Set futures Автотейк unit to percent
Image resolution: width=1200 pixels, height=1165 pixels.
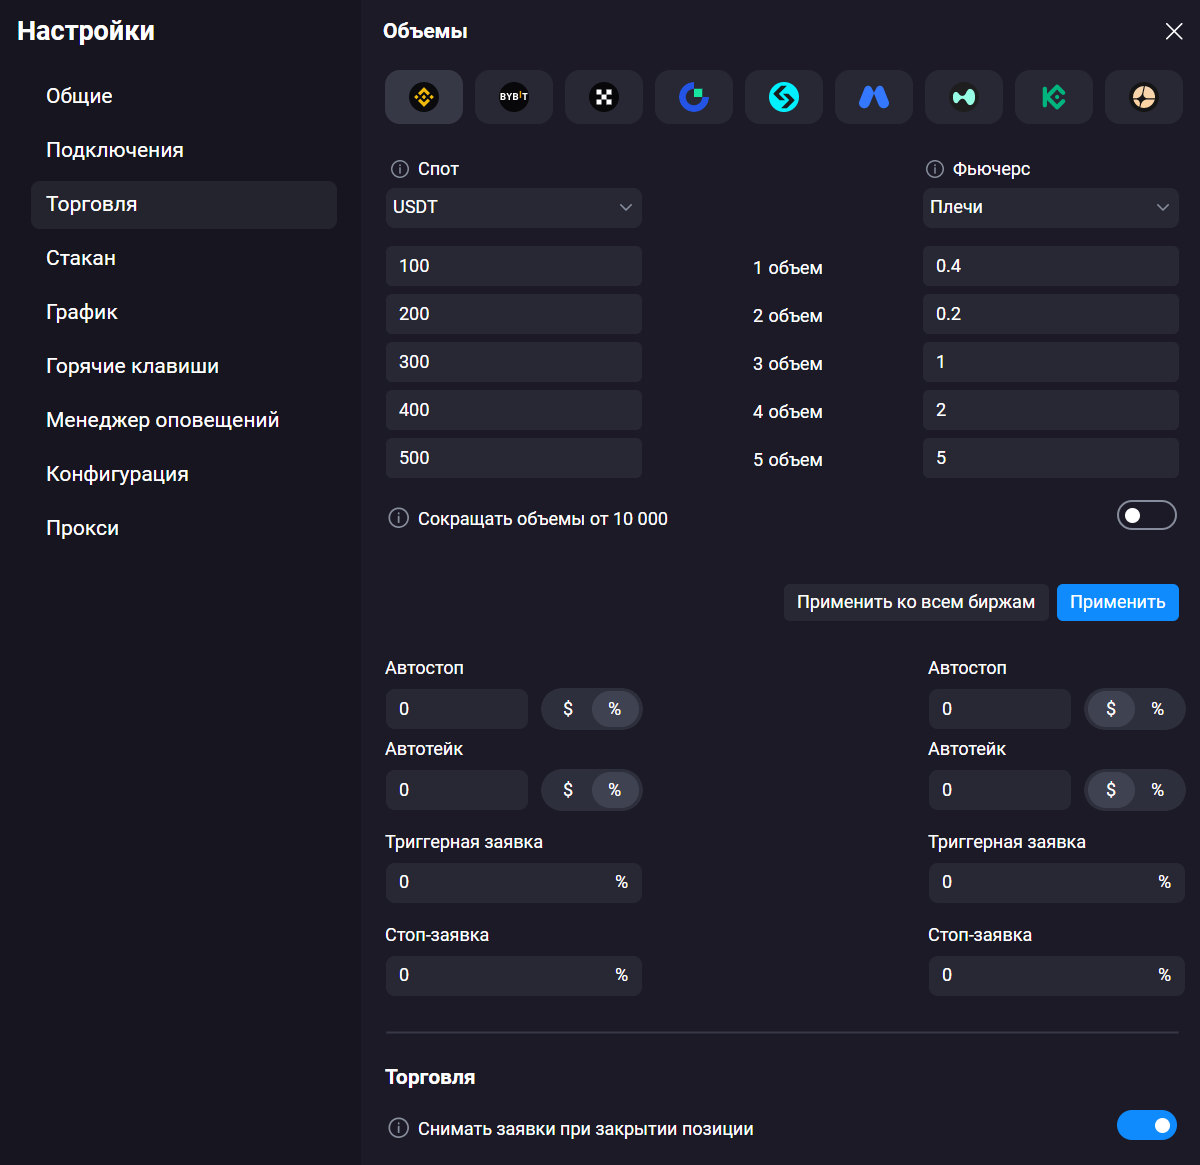coord(1158,790)
